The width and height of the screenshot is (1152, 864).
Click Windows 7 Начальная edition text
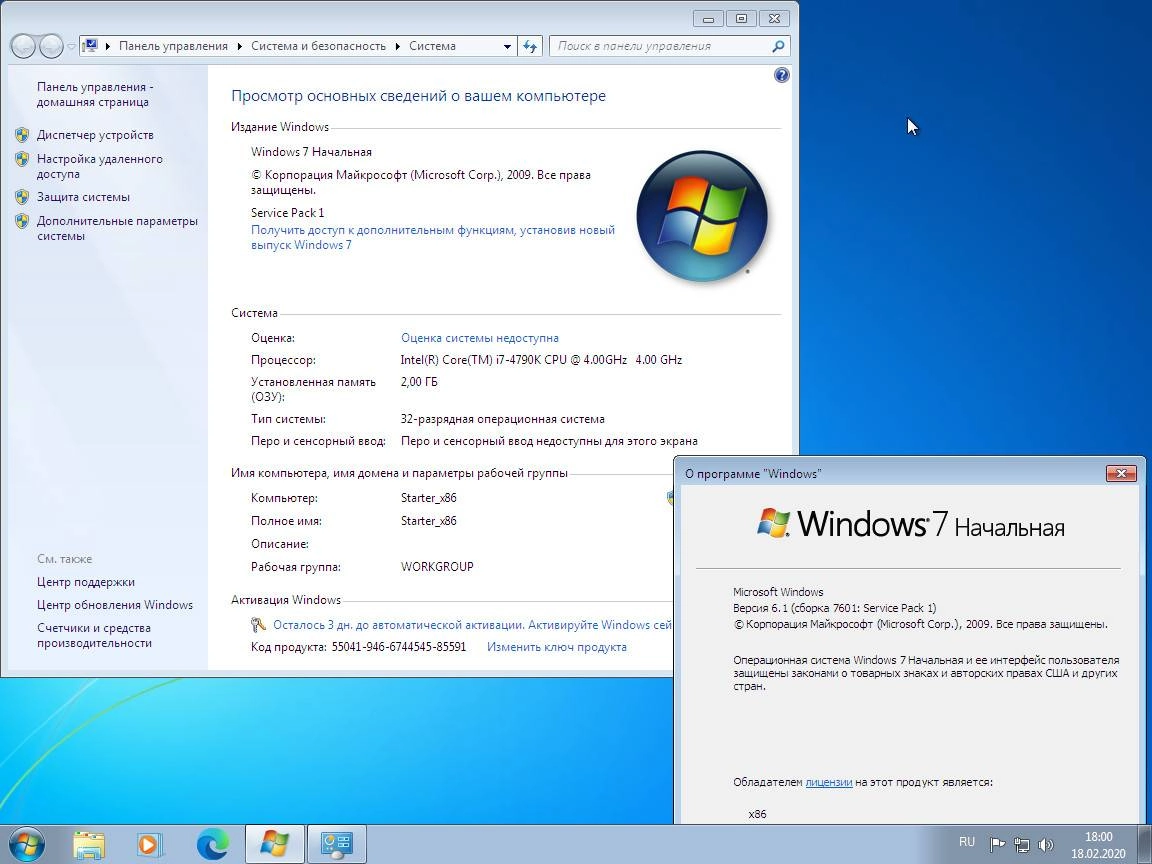[x=312, y=152]
